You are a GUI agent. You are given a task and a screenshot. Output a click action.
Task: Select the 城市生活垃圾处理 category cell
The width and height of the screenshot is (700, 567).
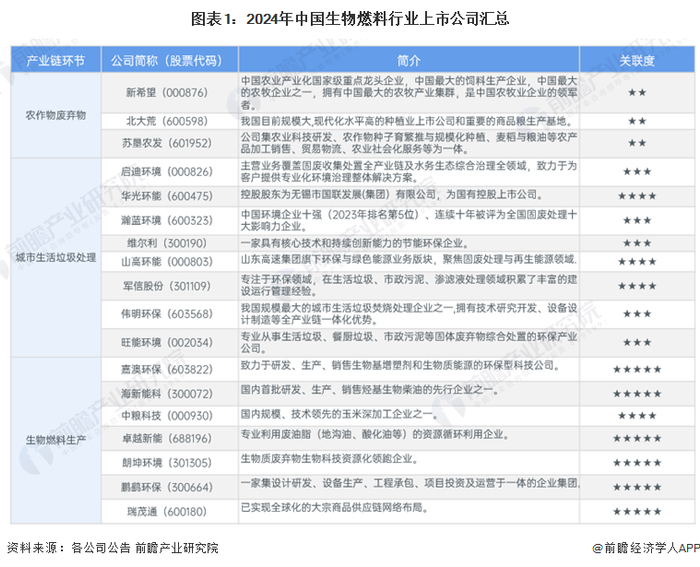coord(56,258)
